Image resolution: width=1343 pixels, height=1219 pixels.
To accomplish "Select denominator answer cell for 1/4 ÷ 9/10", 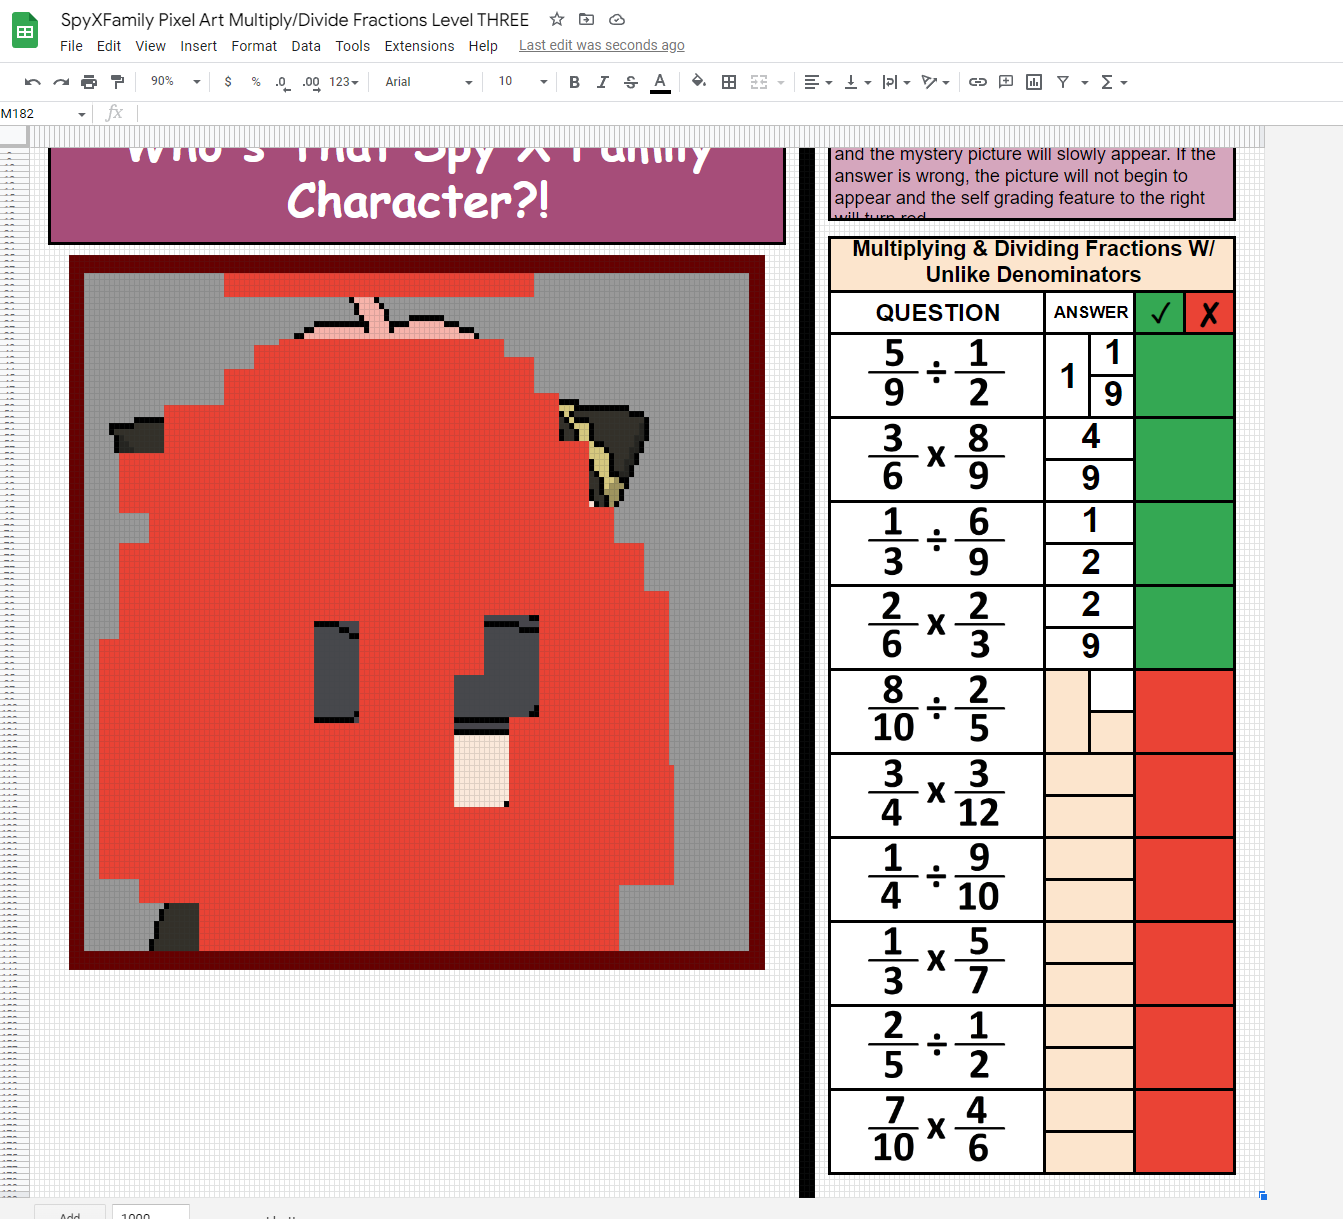I will (x=1089, y=900).
